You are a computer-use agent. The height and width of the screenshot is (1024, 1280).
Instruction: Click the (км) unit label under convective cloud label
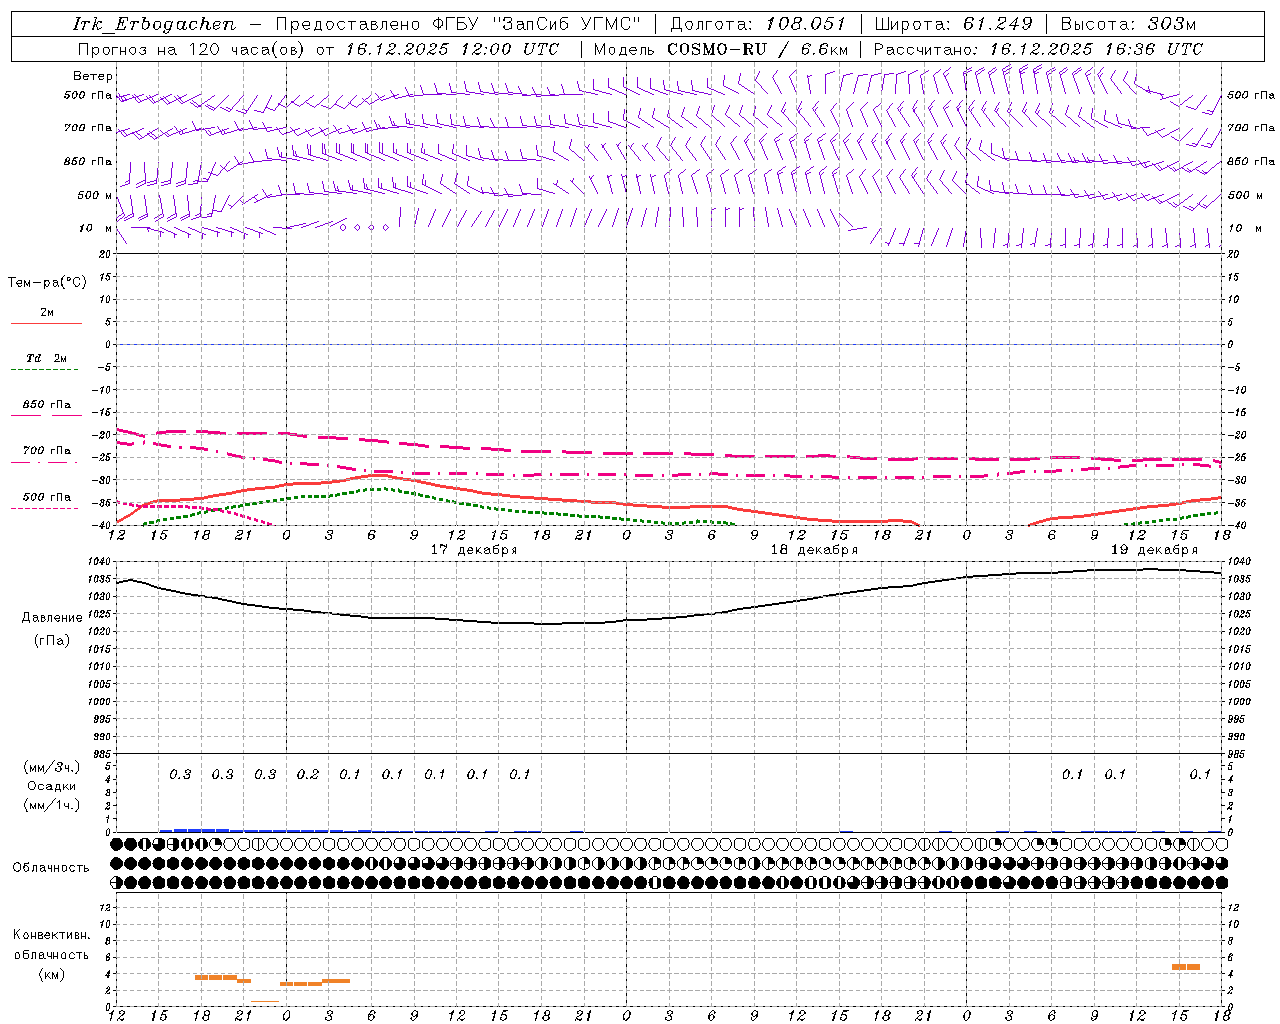pyautogui.click(x=52, y=974)
